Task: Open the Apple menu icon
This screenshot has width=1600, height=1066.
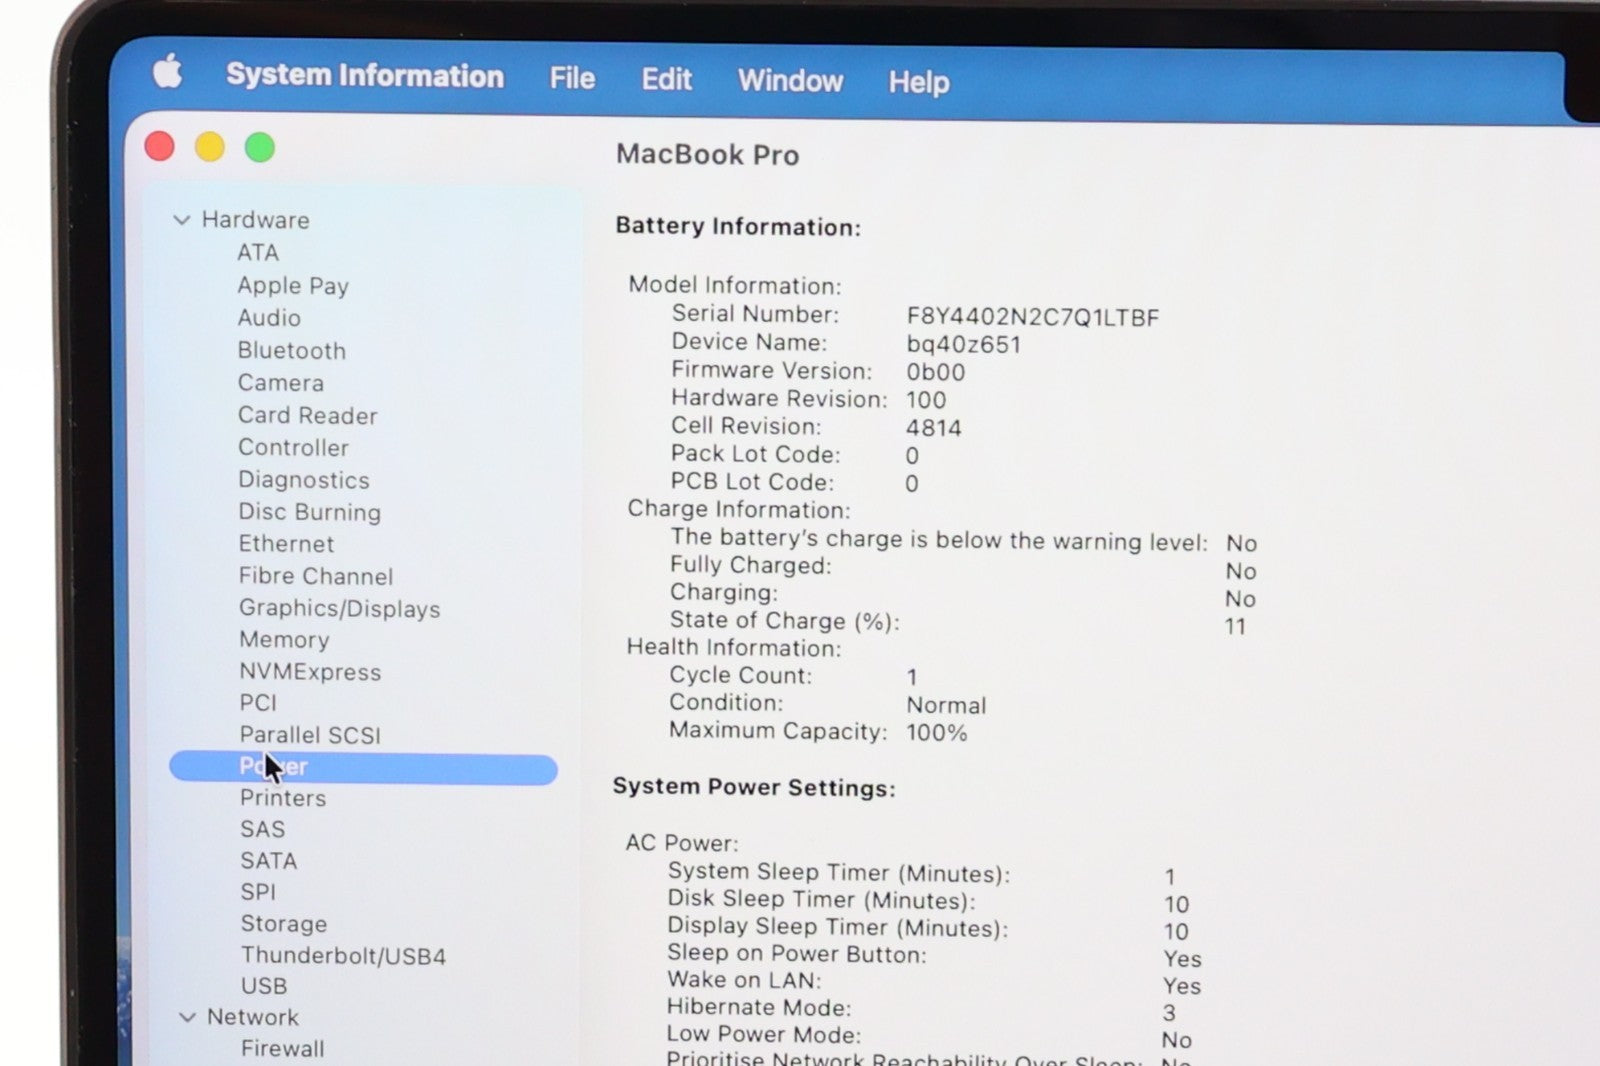Action: (x=167, y=72)
